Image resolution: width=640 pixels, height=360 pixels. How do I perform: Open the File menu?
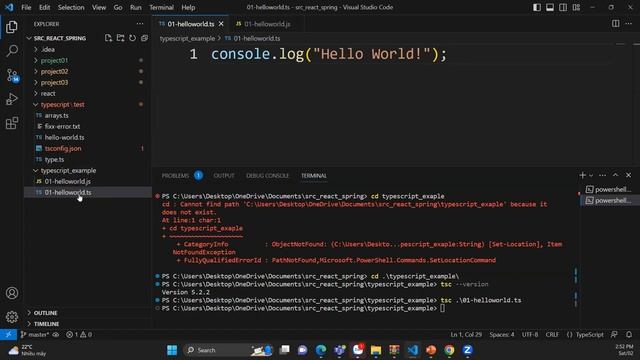(x=26, y=7)
